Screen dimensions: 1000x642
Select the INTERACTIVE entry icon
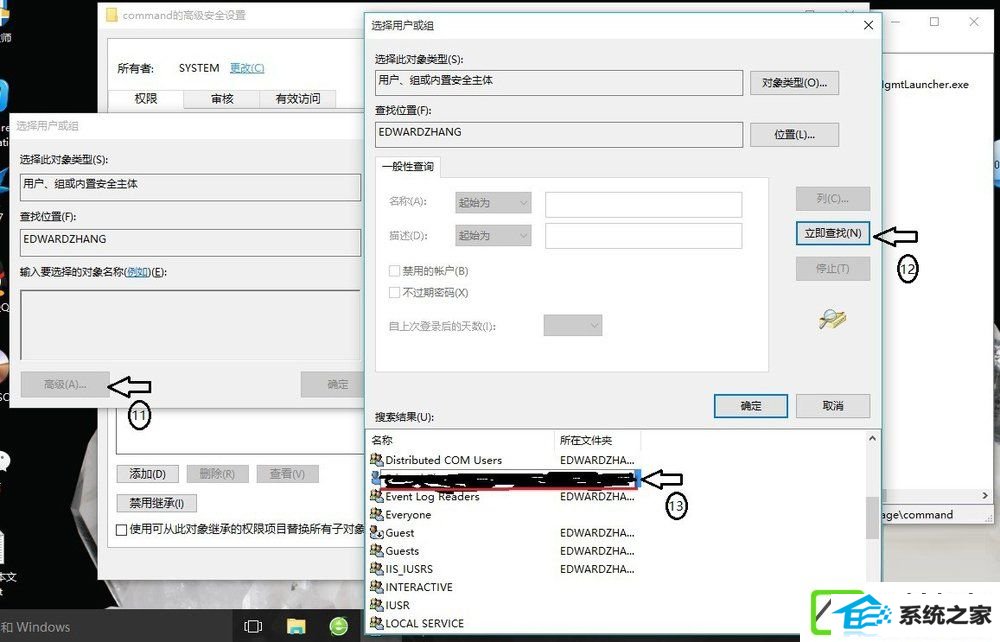376,587
